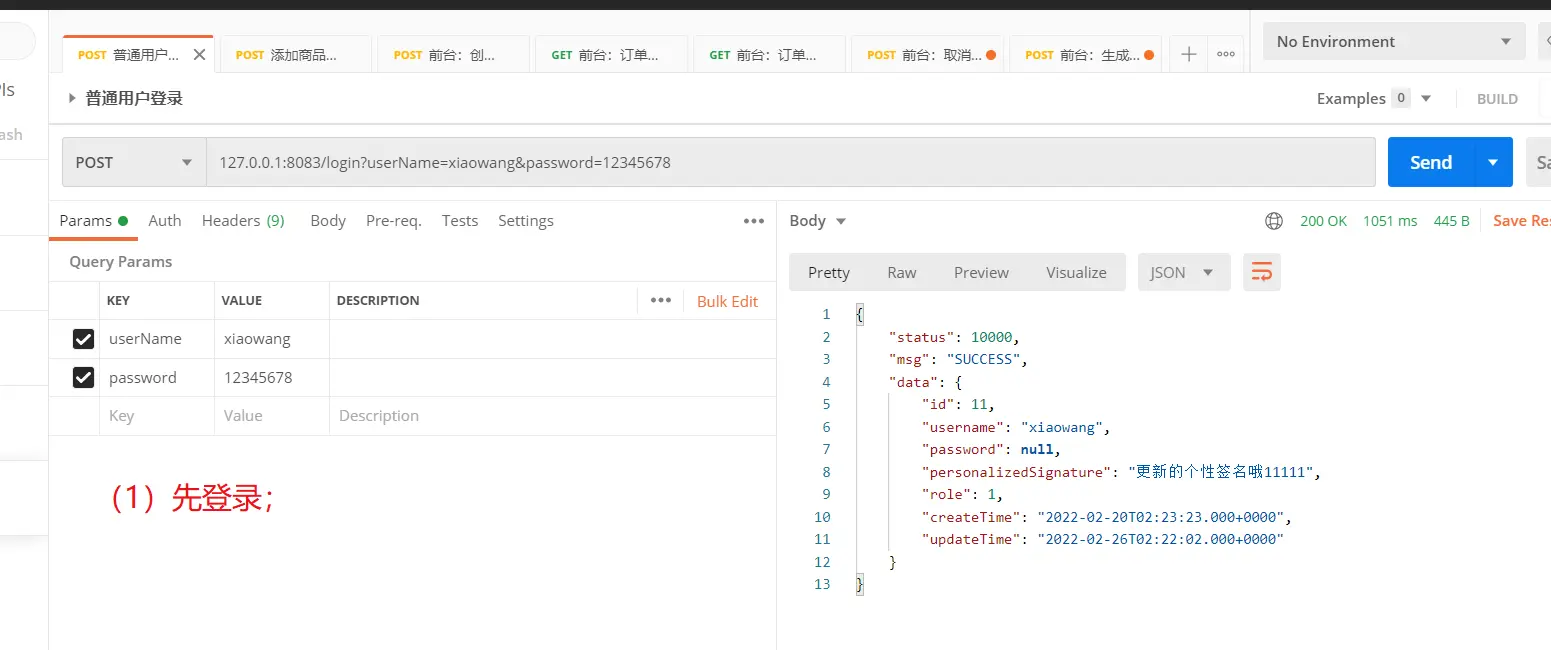Image resolution: width=1551 pixels, height=650 pixels.
Task: Open tab options three-dot menu
Action: click(1226, 55)
